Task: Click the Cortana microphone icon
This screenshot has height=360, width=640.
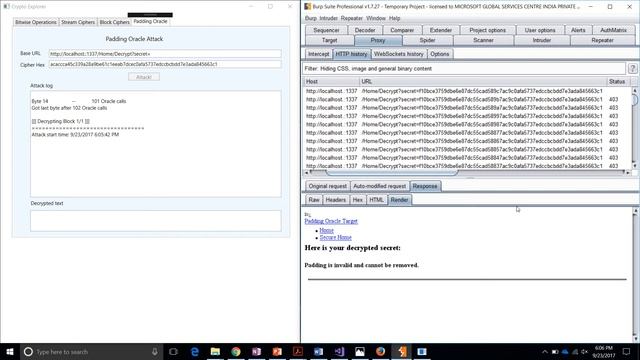Action: coord(155,351)
